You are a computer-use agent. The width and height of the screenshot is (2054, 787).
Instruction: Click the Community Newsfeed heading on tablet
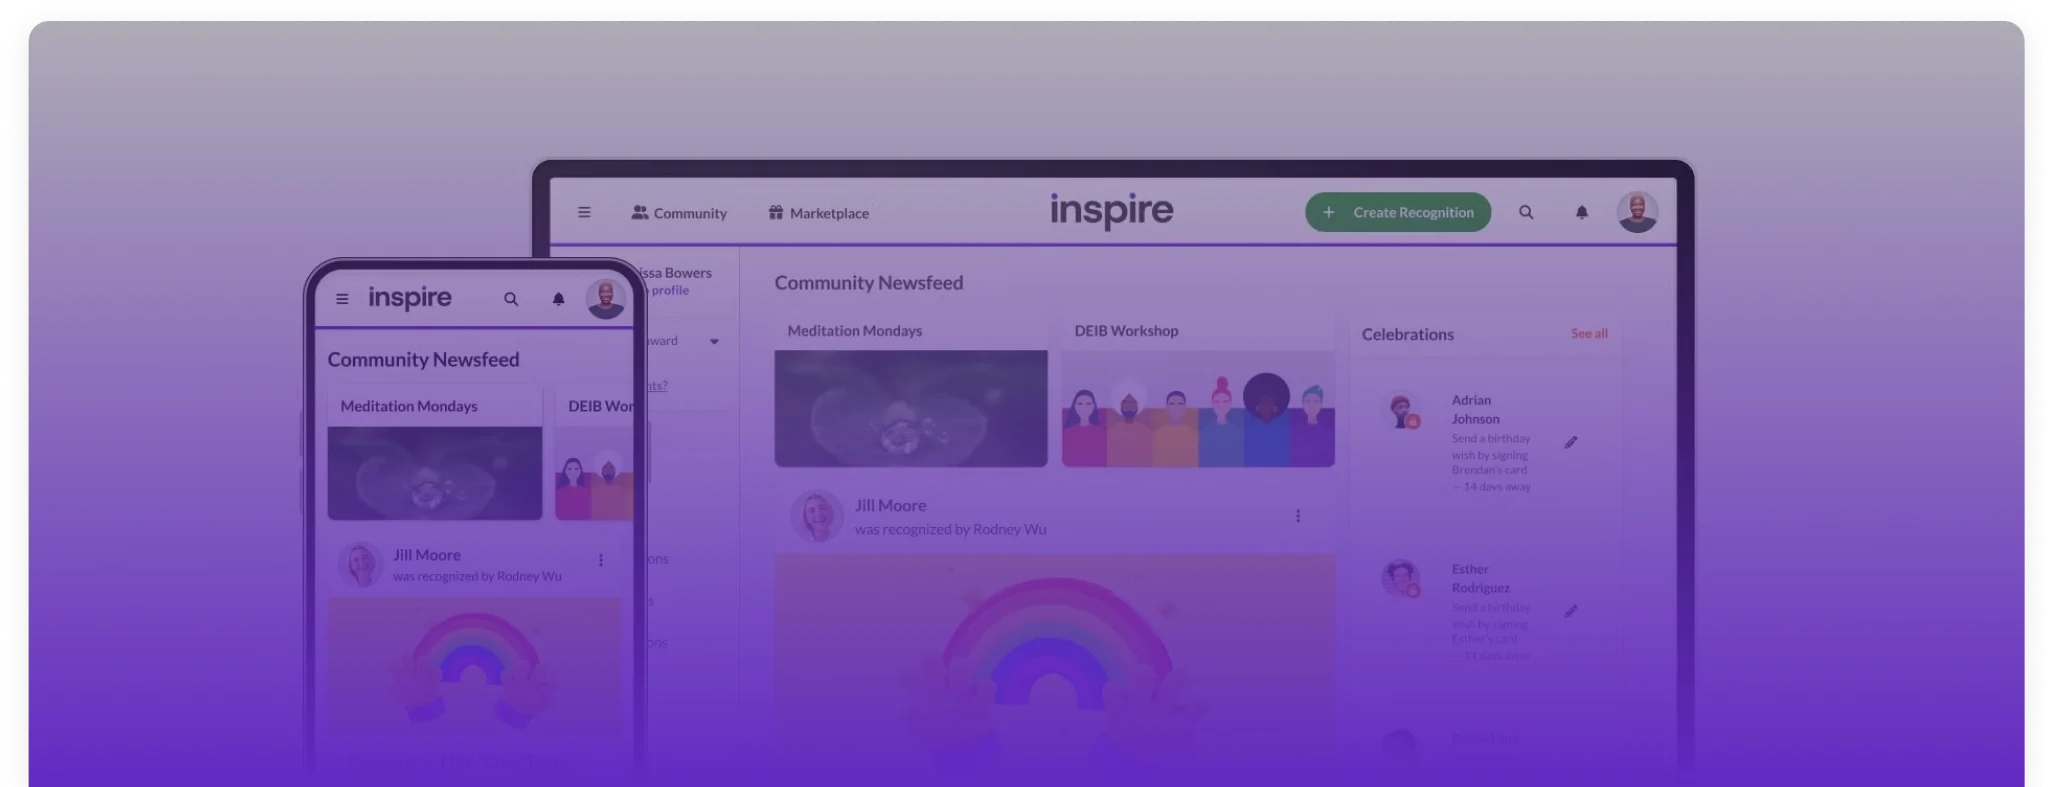point(868,282)
